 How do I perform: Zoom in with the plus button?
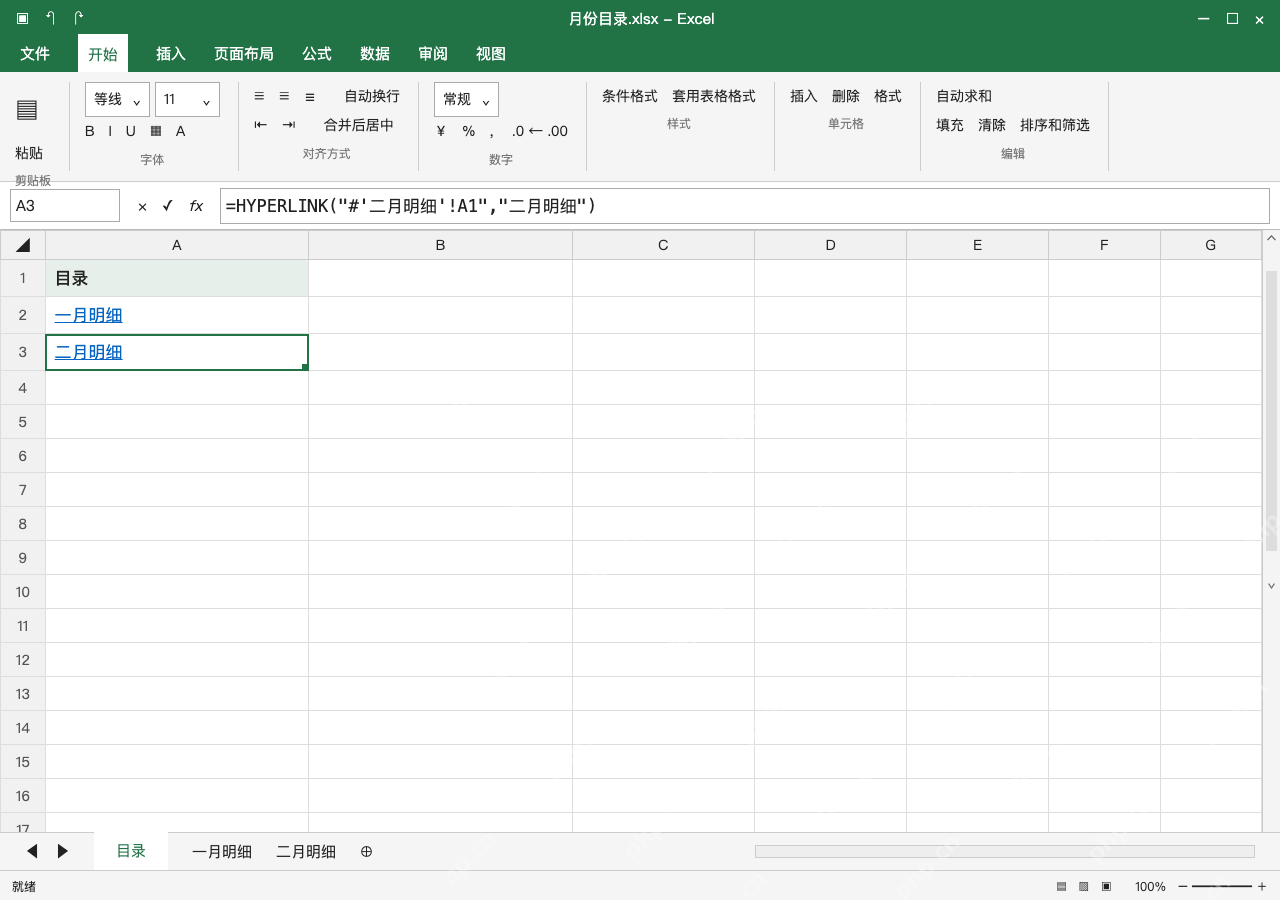(x=1262, y=886)
